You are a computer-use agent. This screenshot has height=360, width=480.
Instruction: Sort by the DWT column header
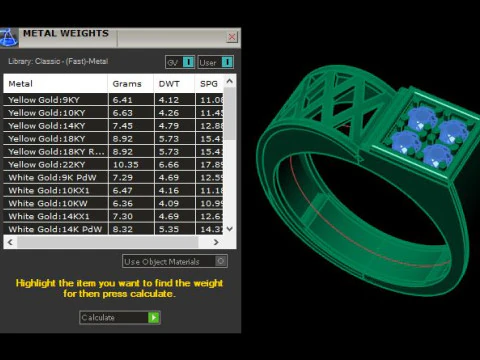click(174, 84)
